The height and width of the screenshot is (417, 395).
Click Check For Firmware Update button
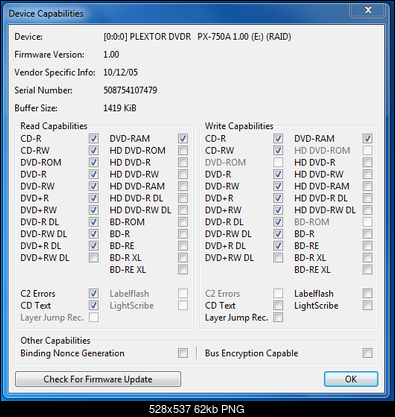[98, 379]
